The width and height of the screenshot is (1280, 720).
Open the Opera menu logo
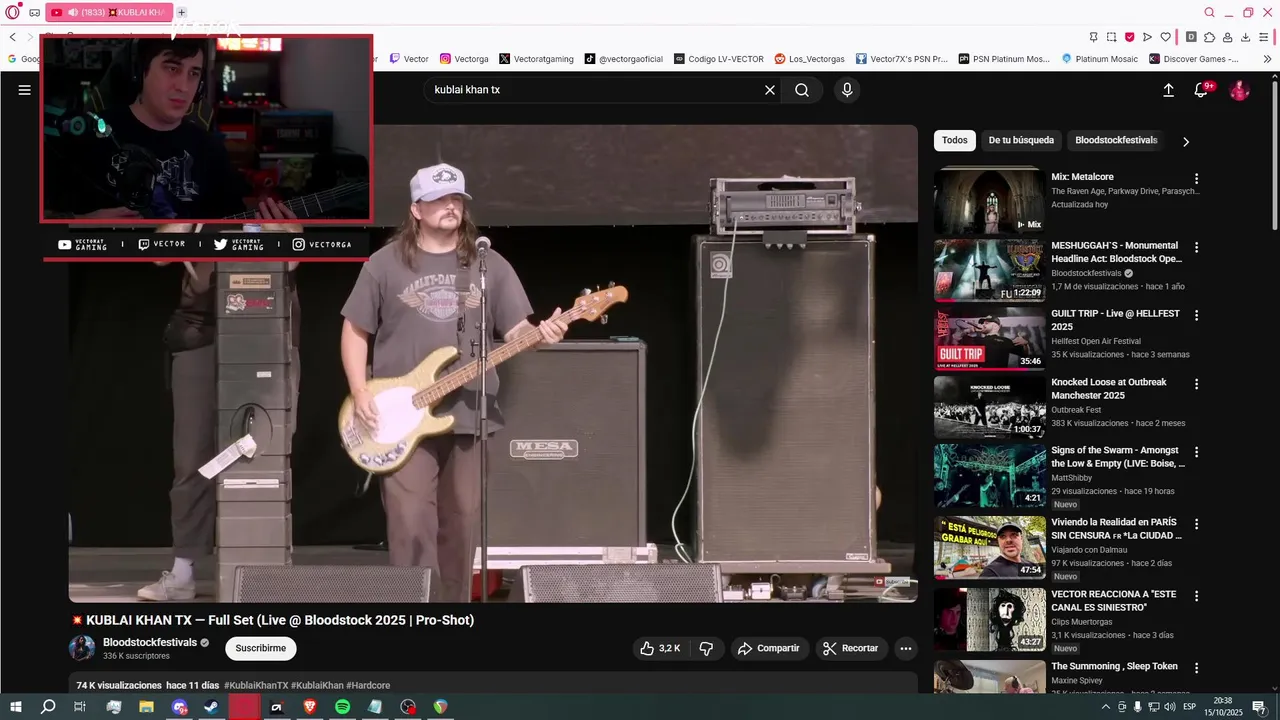tap(12, 12)
